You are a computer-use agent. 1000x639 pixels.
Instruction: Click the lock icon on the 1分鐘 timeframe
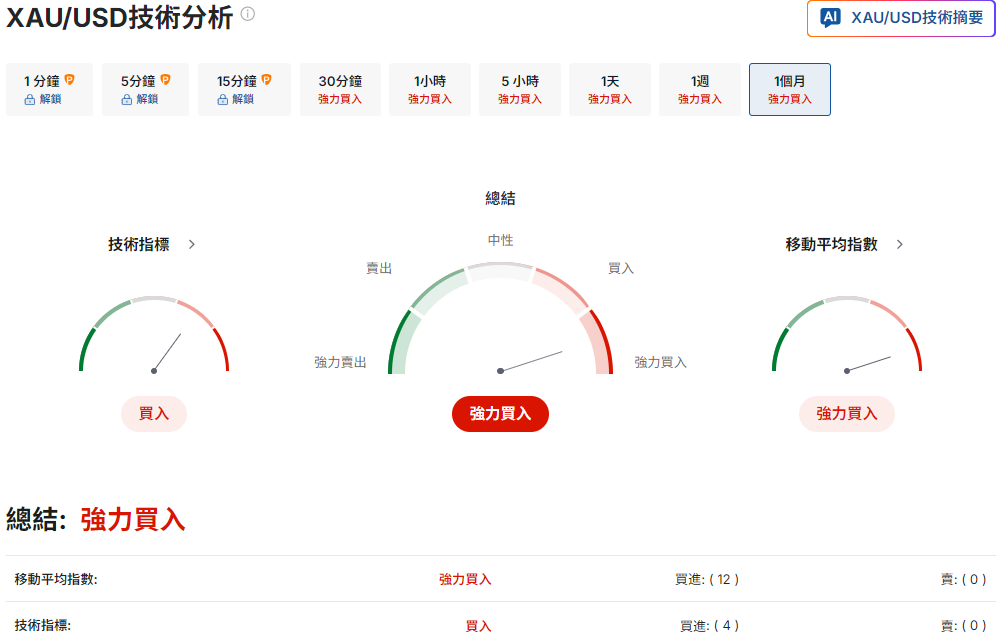coord(30,99)
